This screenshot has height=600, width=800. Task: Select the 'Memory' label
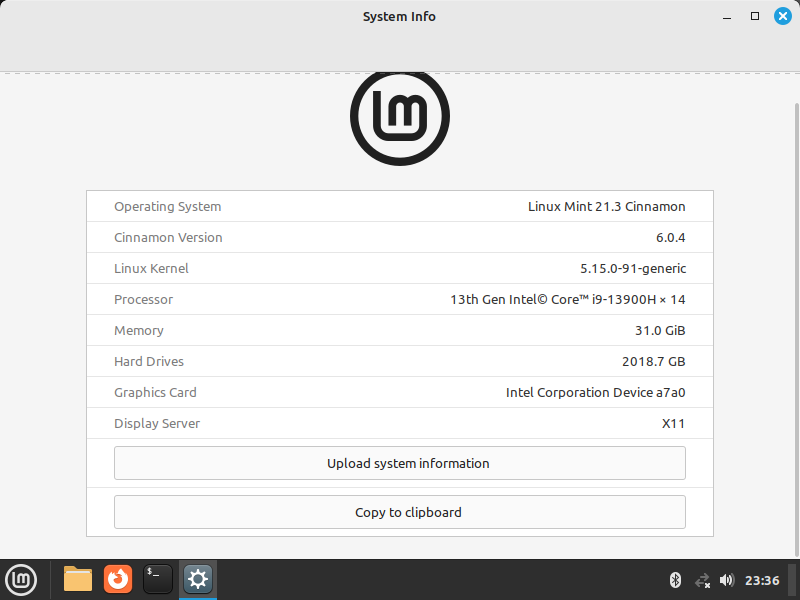[x=139, y=331]
